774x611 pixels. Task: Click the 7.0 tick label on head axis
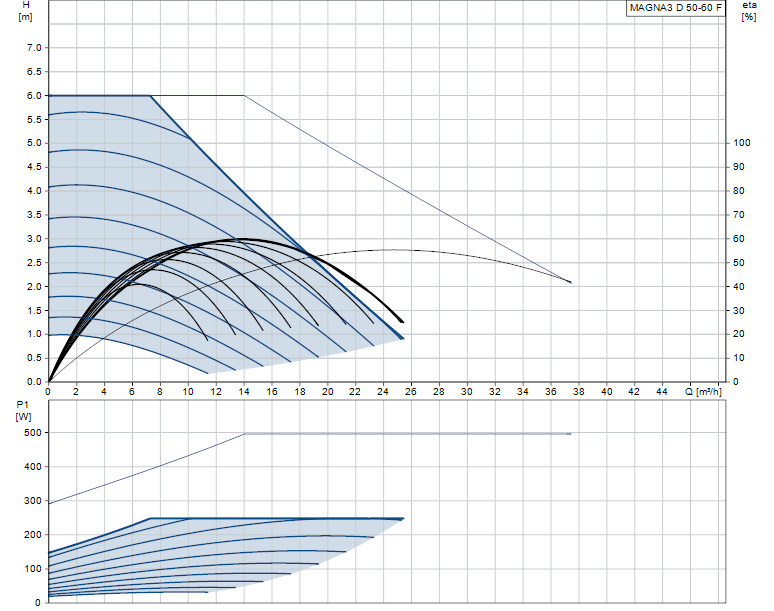click(x=34, y=47)
